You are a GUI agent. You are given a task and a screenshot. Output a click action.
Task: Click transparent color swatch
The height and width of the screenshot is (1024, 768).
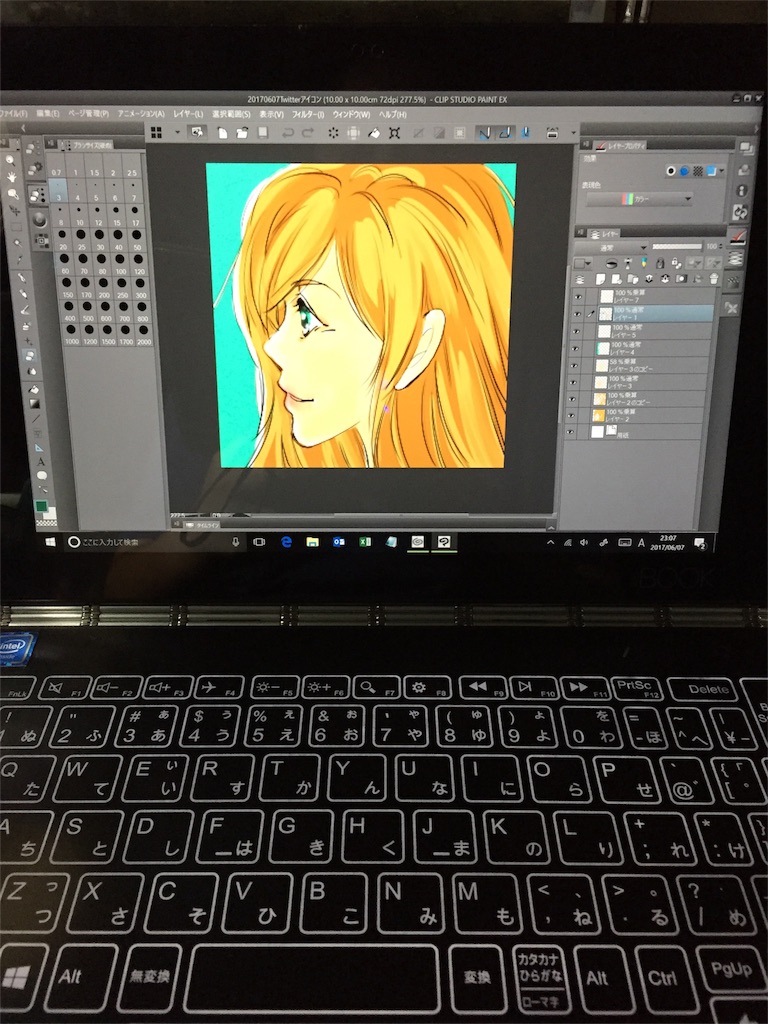tap(44, 522)
